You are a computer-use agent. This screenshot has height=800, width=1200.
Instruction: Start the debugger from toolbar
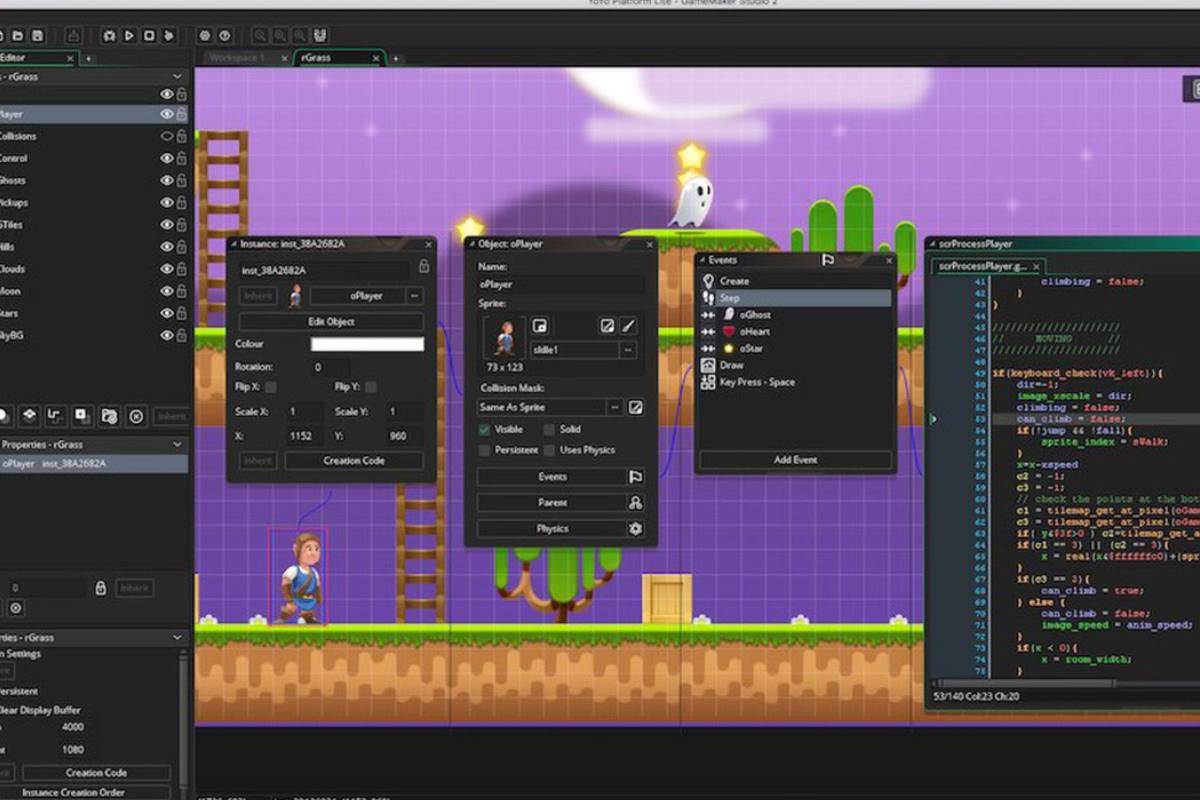[109, 35]
